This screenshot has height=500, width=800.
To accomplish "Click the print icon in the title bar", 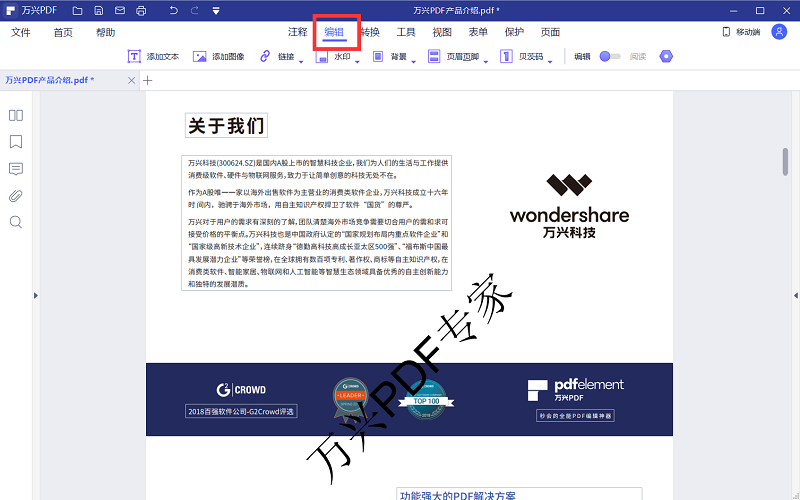I will pos(141,10).
